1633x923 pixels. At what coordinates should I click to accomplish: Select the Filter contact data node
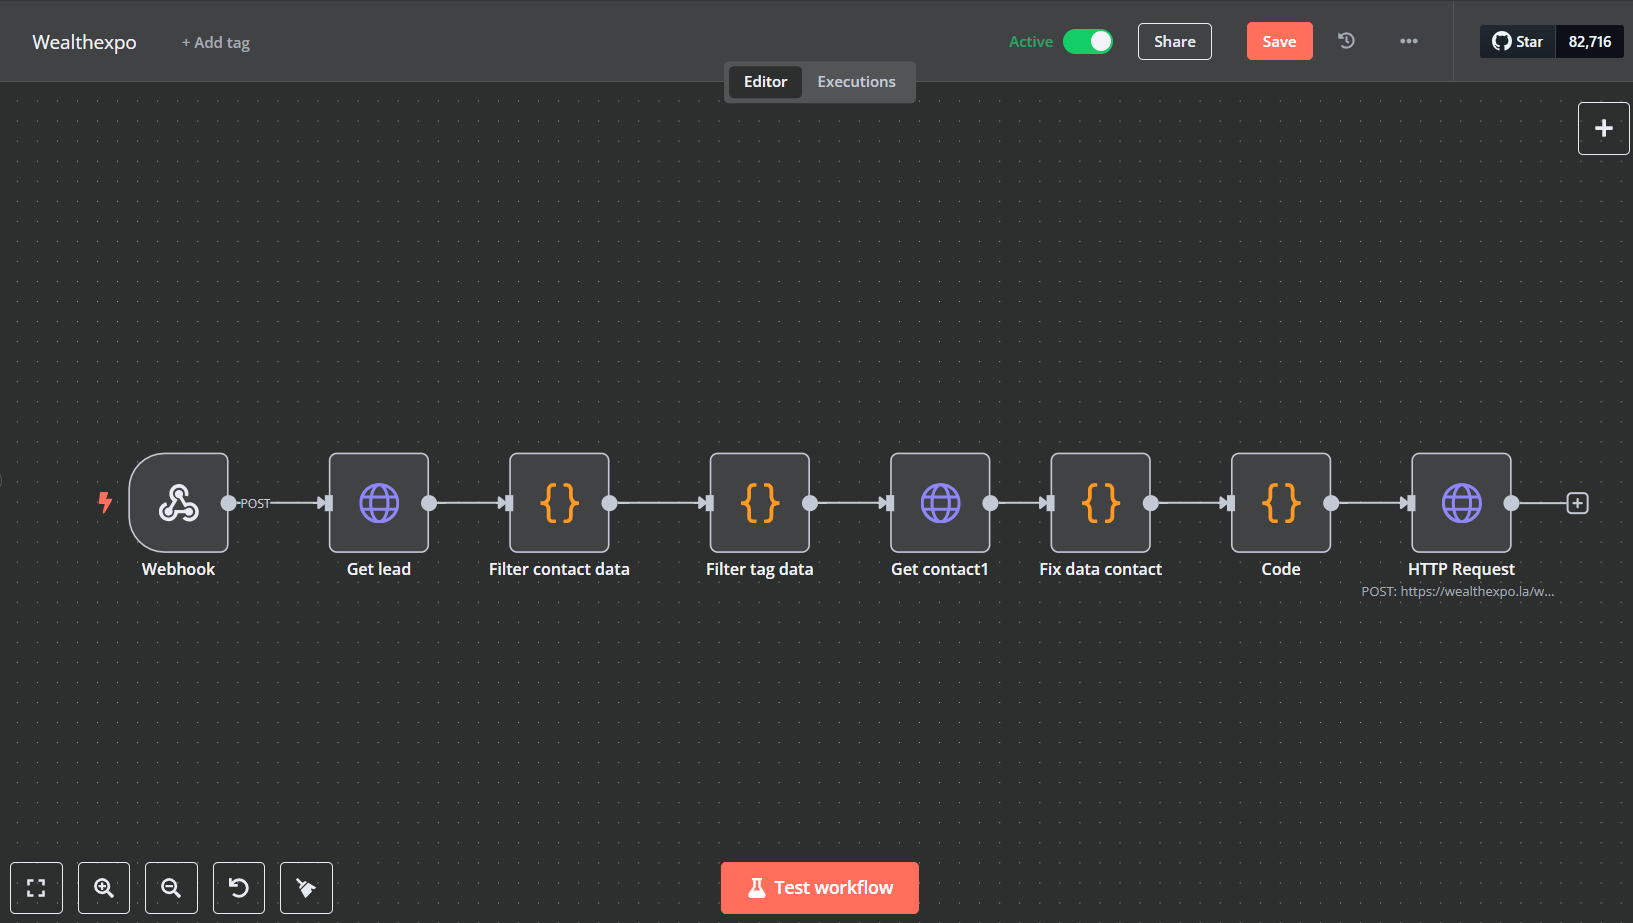559,503
